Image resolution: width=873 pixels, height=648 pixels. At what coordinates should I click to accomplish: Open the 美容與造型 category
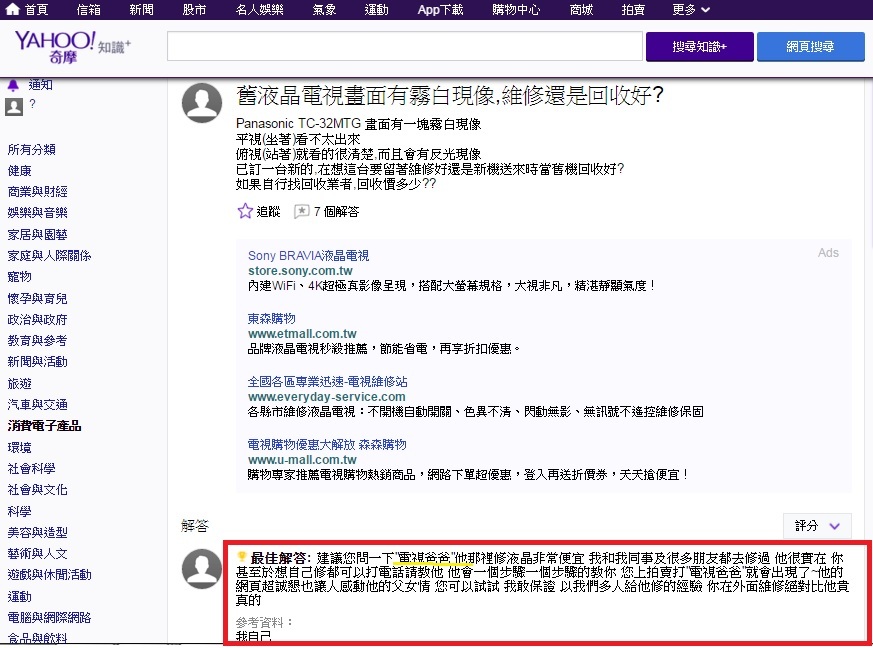37,532
